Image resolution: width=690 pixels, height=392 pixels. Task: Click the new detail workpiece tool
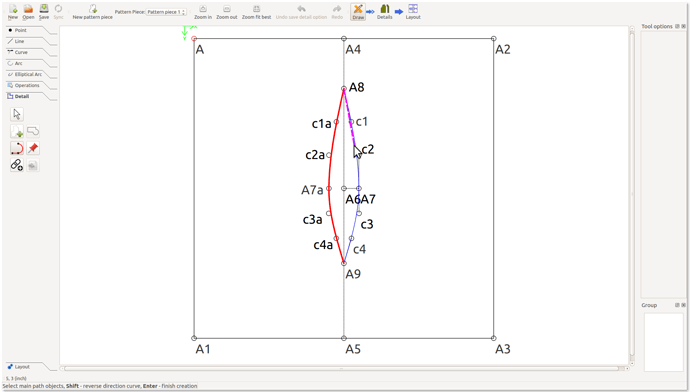click(x=17, y=131)
